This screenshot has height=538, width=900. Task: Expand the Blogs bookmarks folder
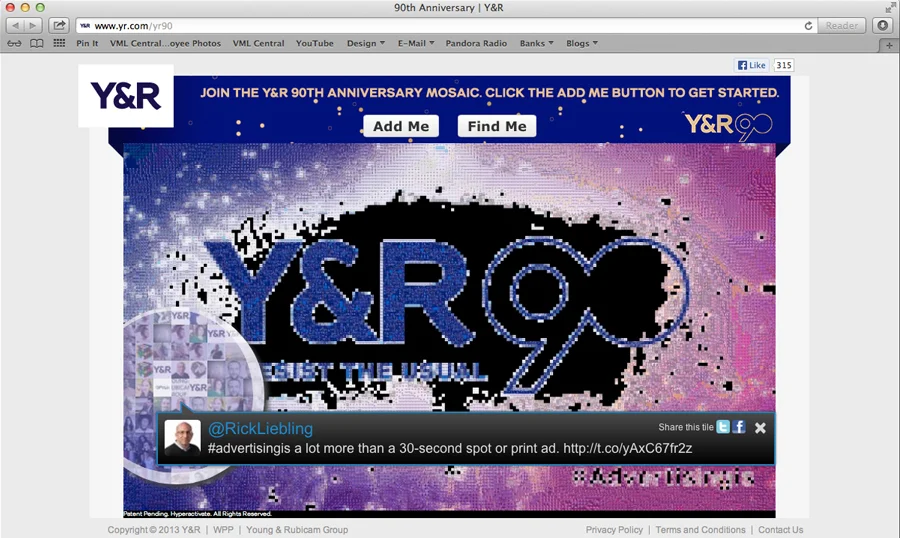coord(581,43)
